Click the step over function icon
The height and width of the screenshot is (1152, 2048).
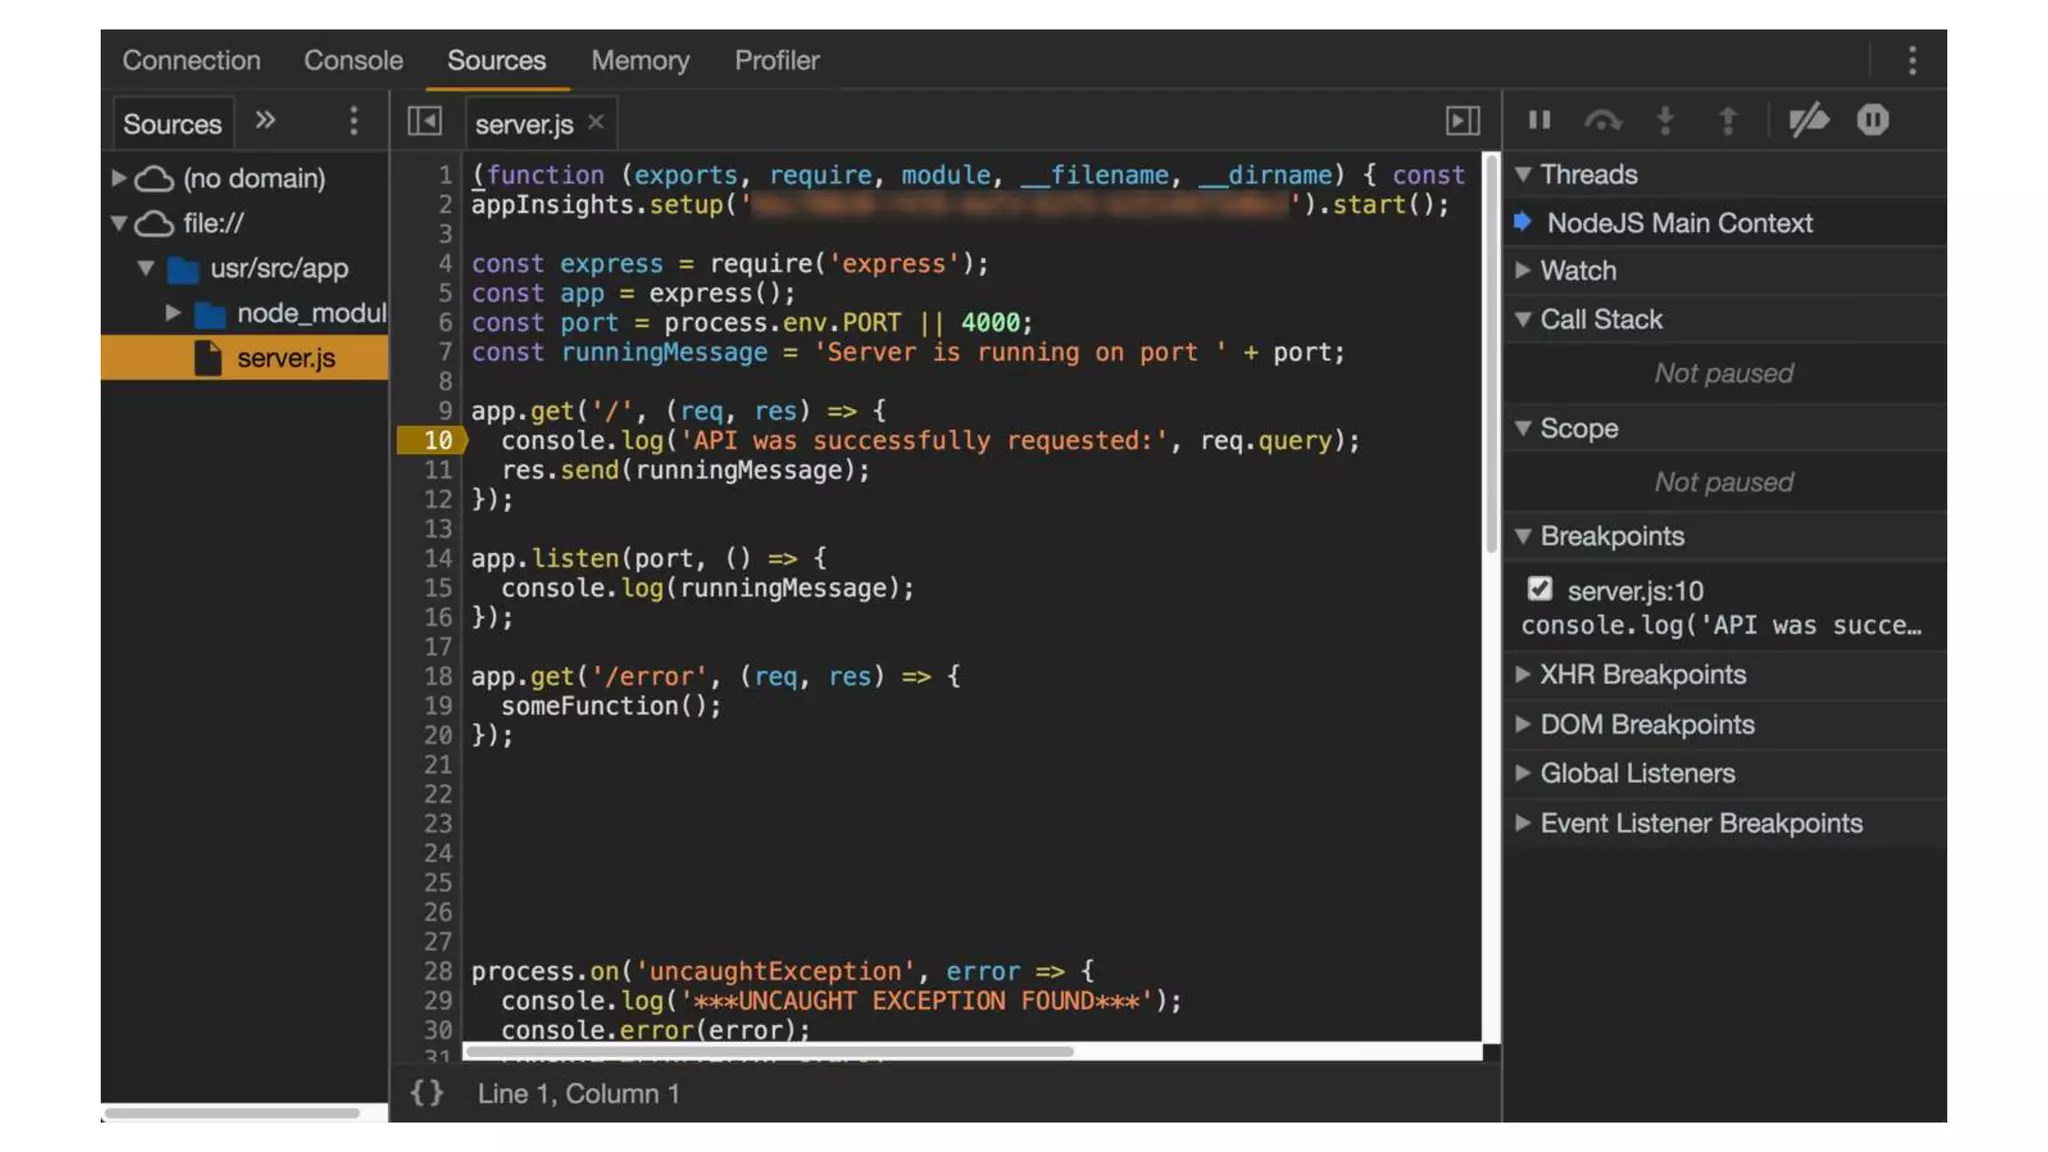pos(1602,121)
